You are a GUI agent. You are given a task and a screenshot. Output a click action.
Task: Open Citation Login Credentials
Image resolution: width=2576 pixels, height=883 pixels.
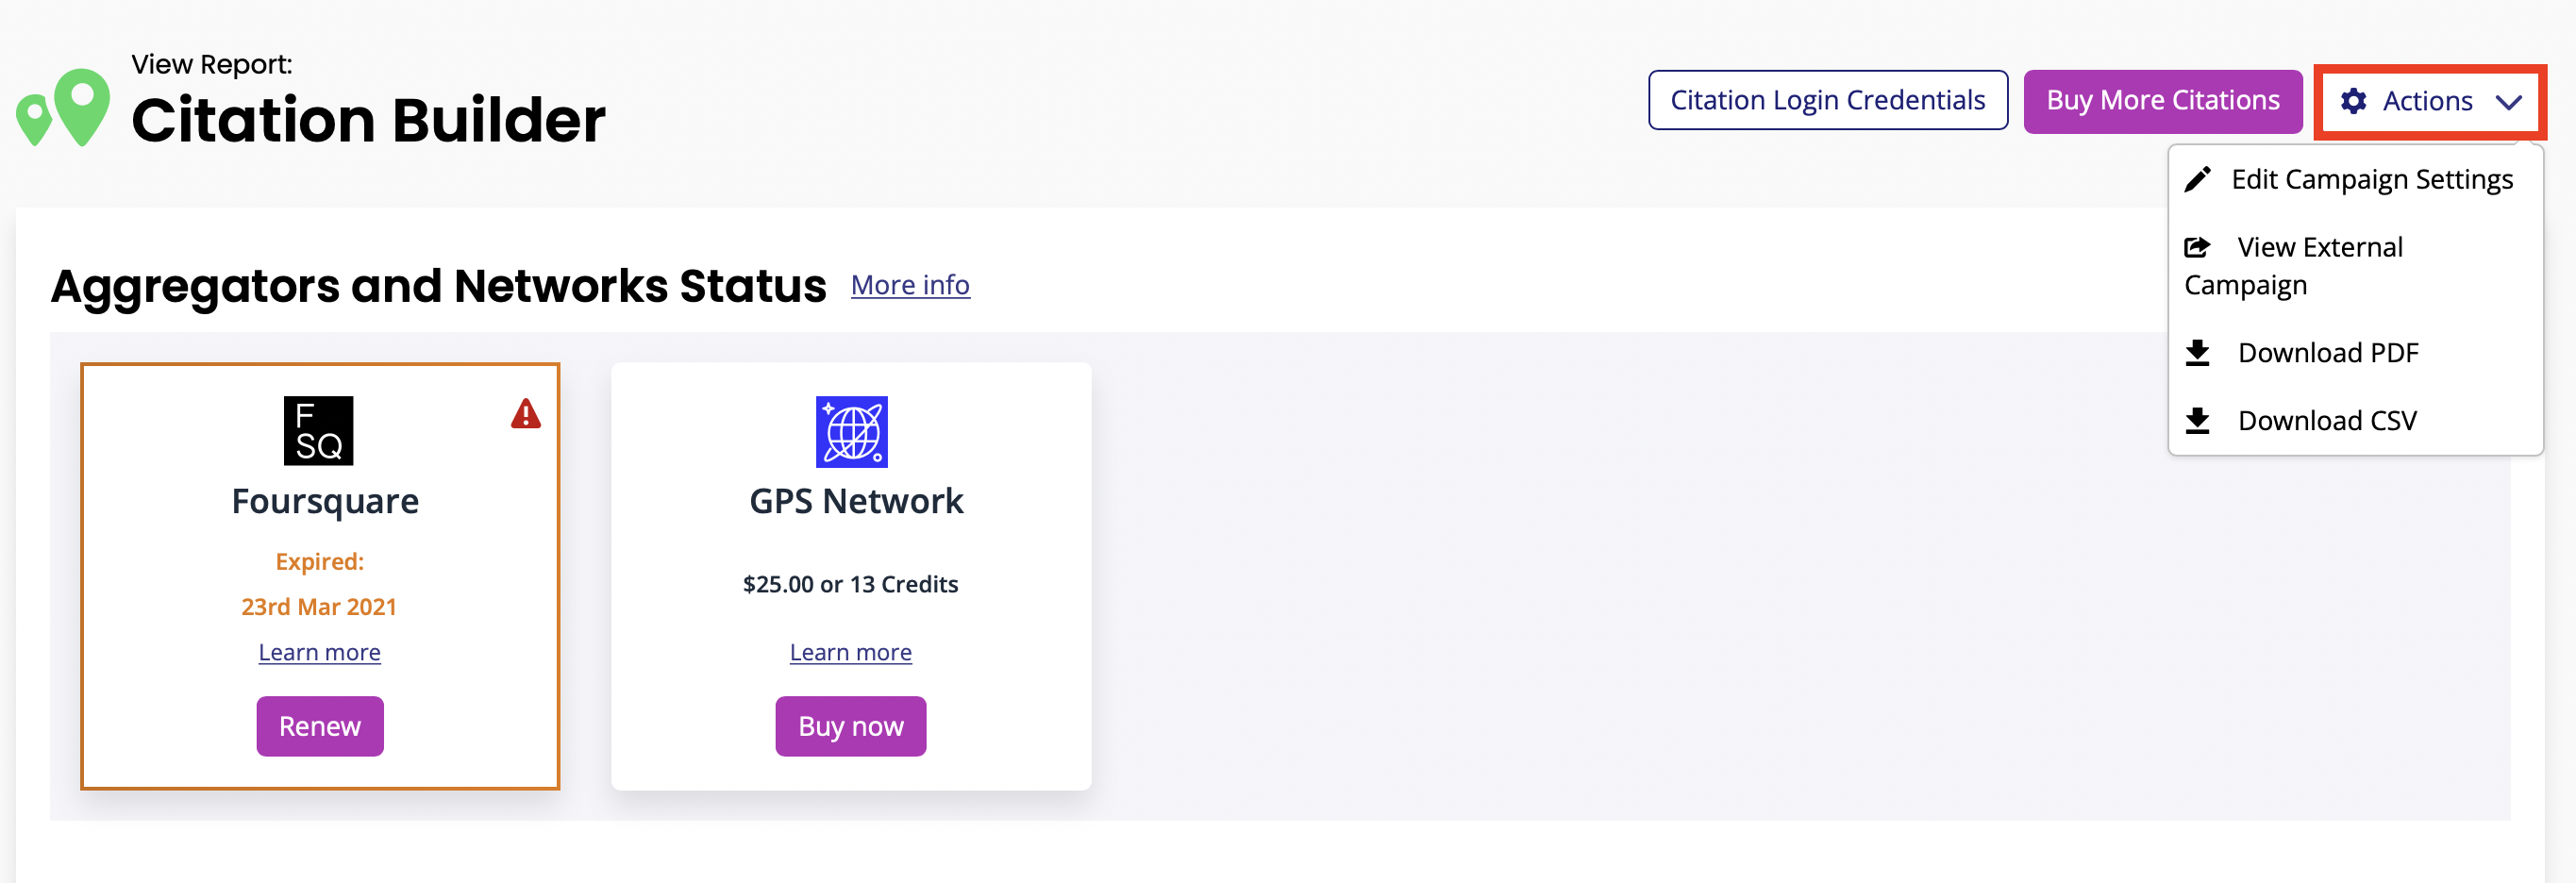pos(1827,101)
